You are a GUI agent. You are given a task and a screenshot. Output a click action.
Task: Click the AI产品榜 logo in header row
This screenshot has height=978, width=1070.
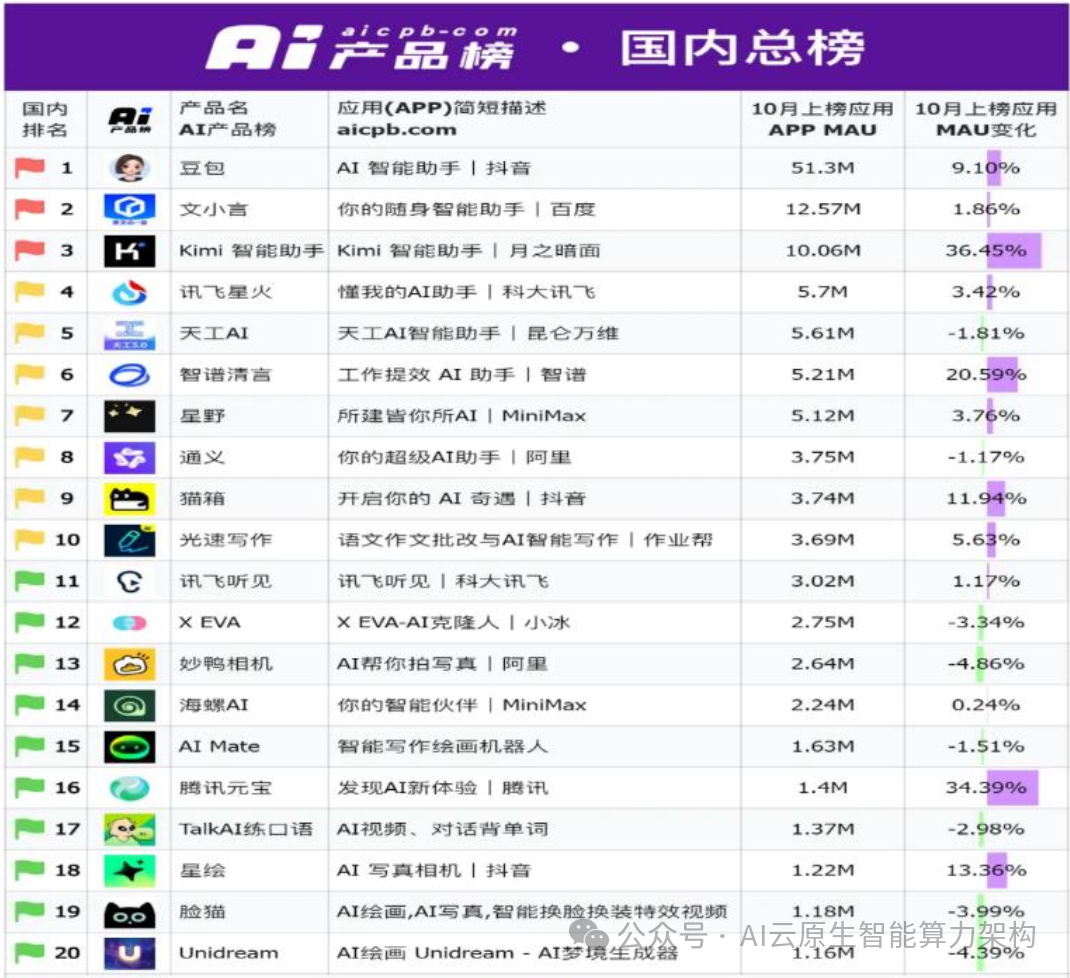[130, 120]
